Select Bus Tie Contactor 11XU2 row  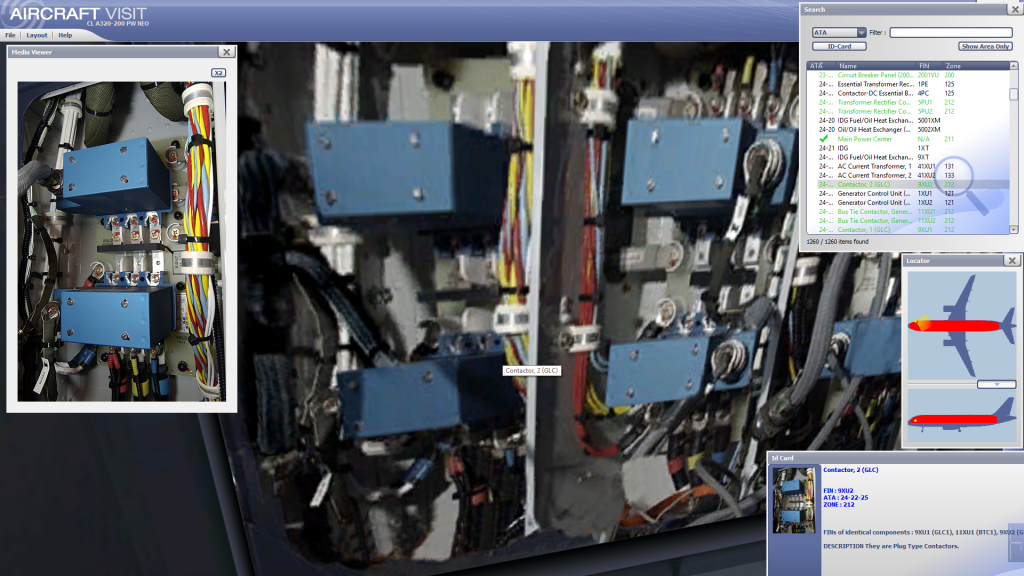tap(908, 221)
